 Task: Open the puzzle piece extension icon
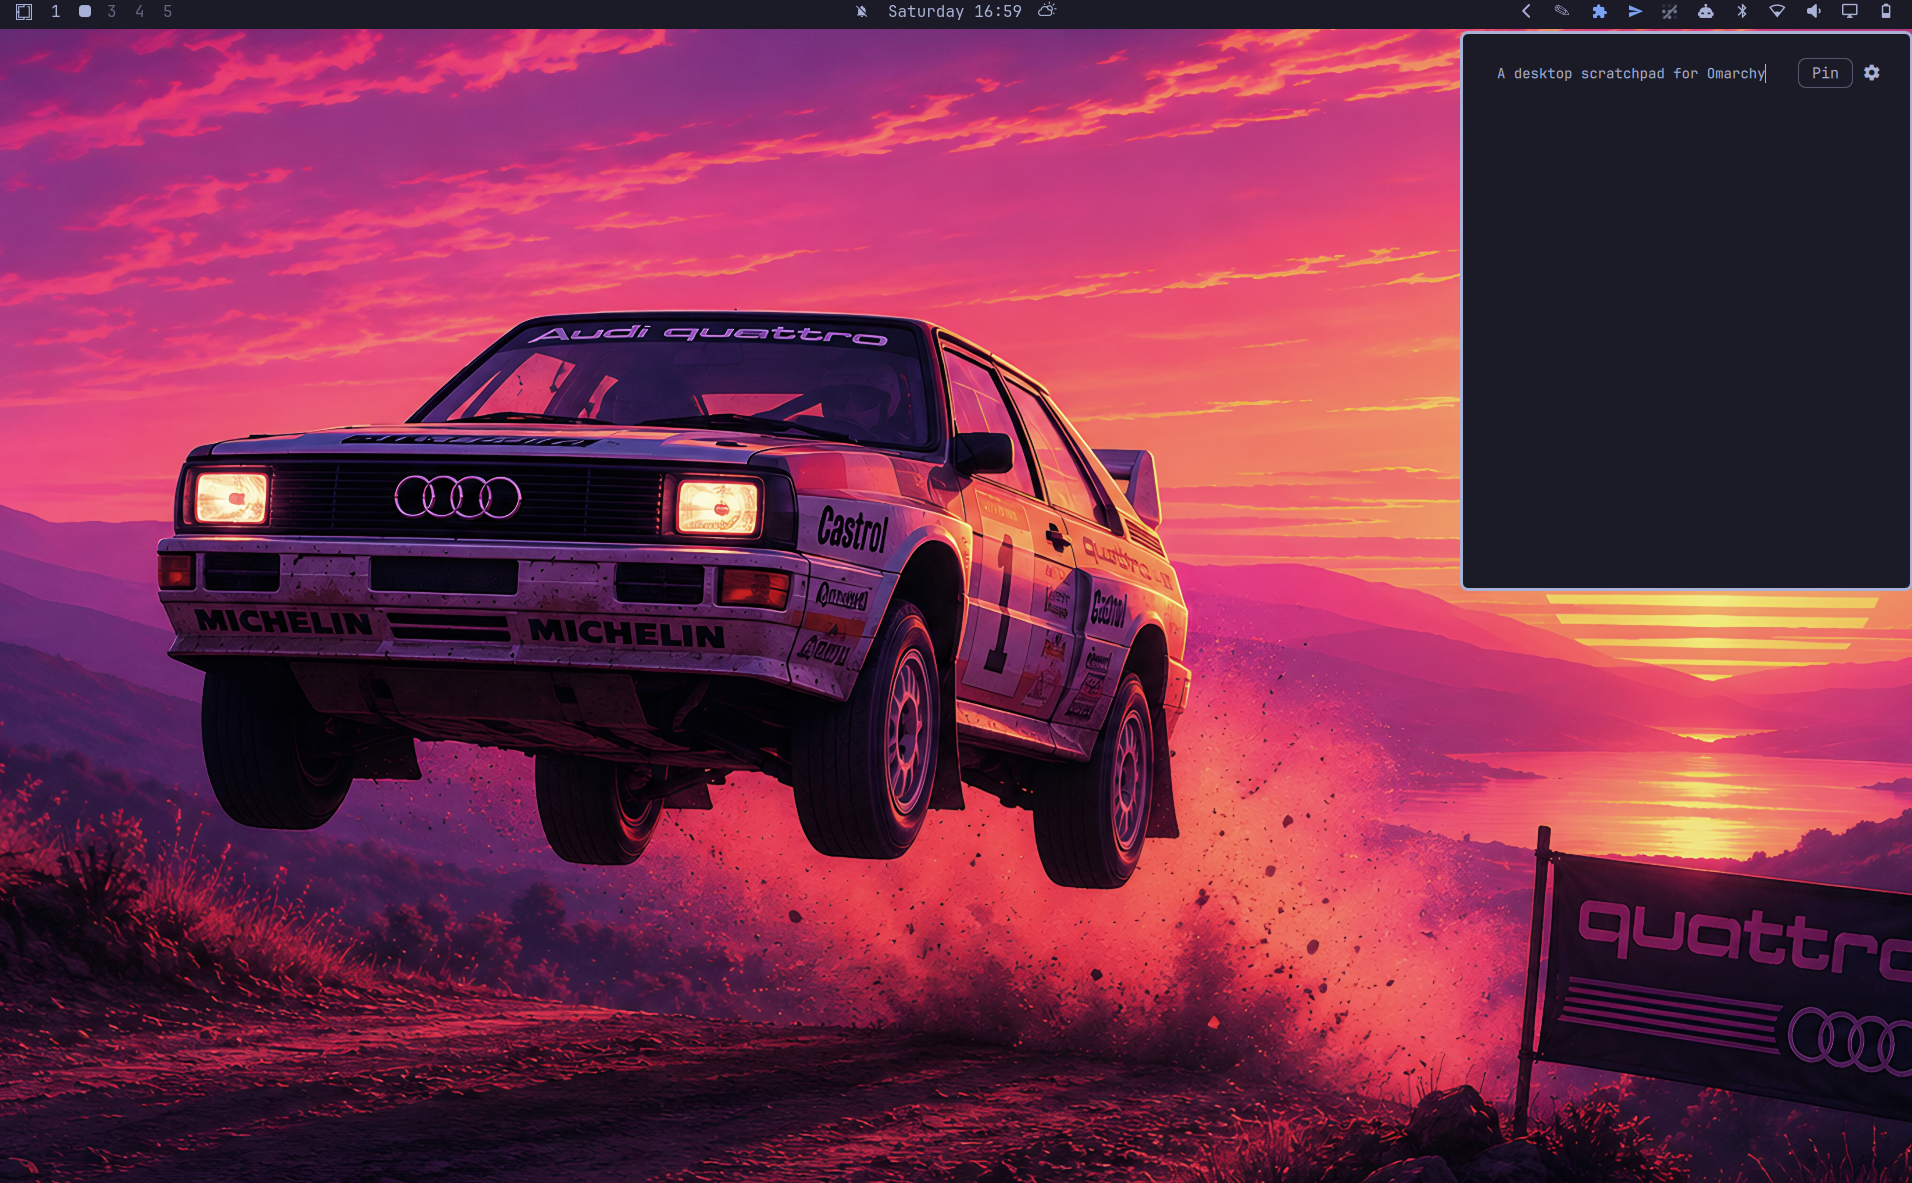coord(1599,12)
